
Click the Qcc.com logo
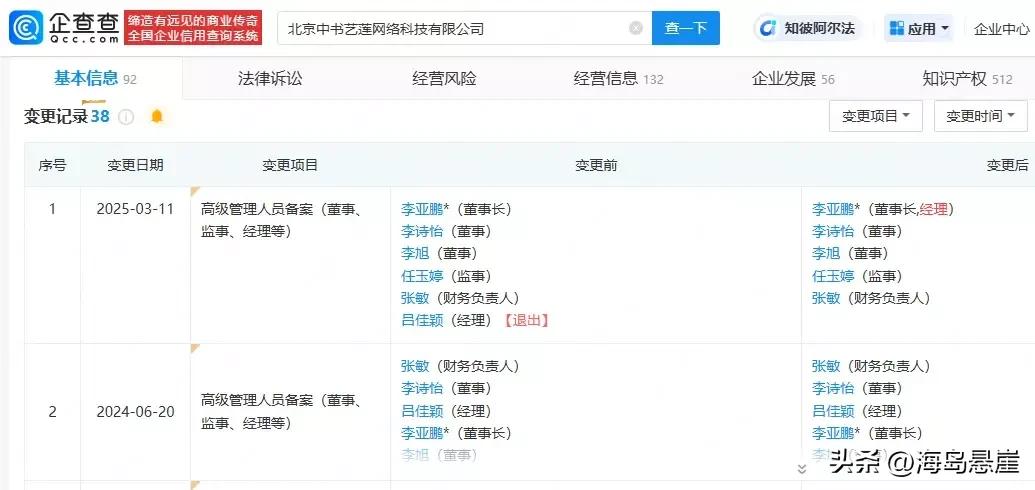64,28
